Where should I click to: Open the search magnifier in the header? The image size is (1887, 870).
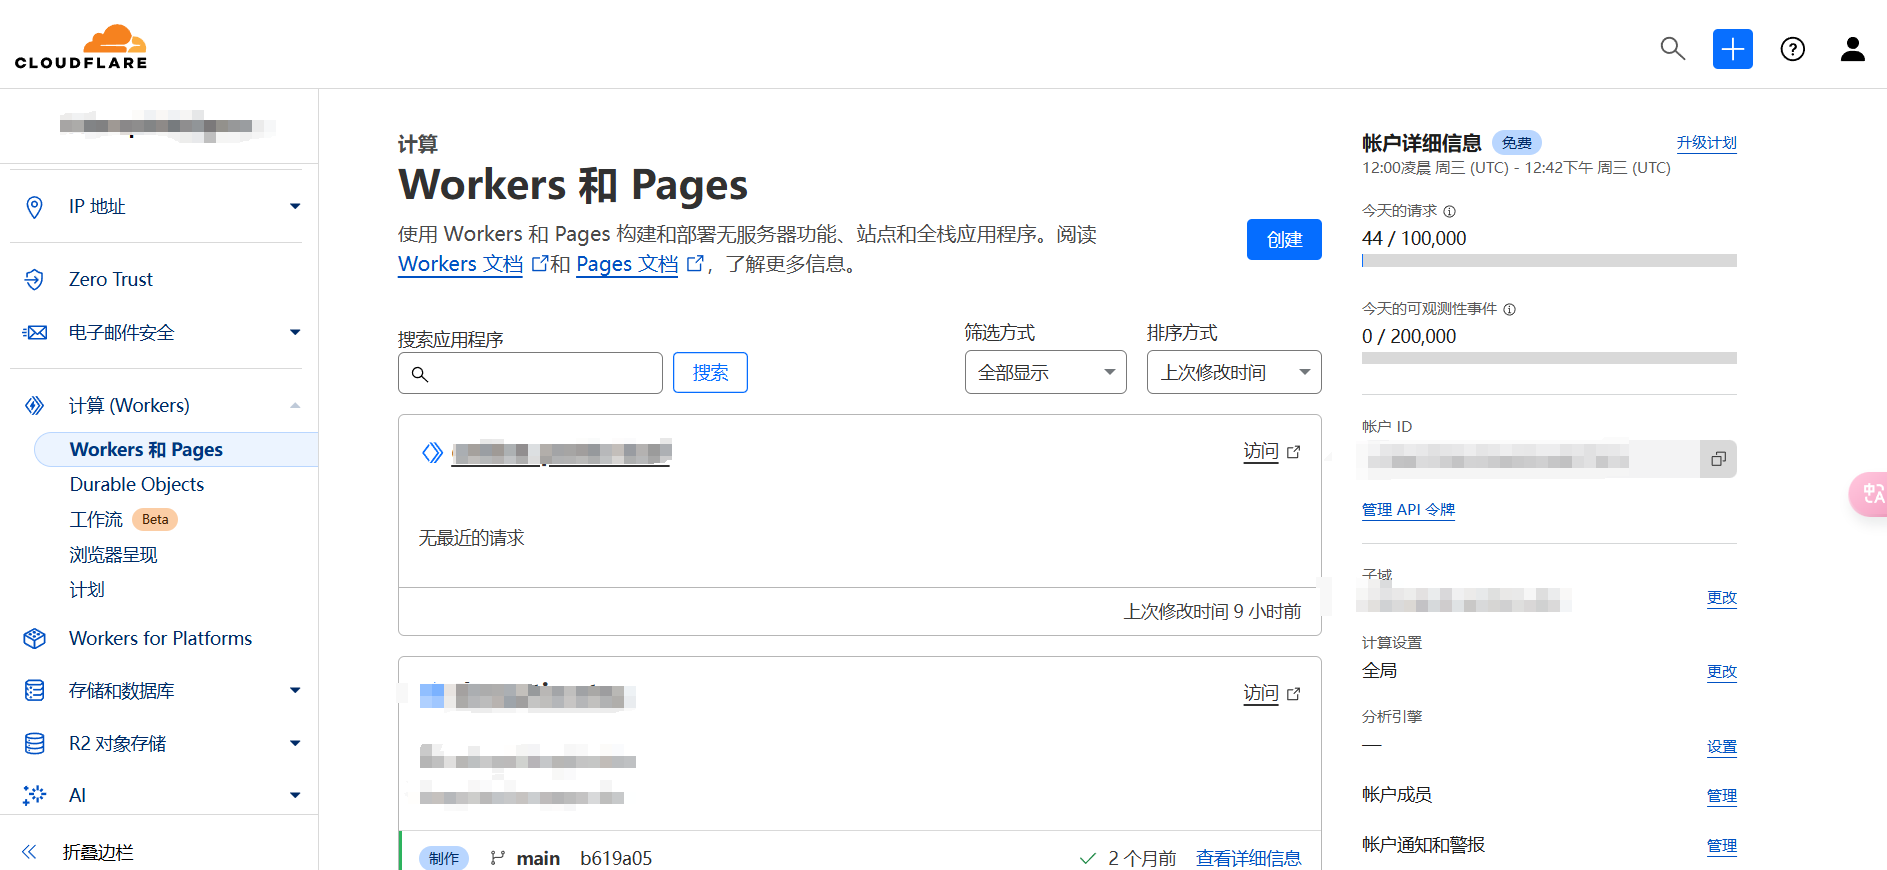[x=1672, y=48]
